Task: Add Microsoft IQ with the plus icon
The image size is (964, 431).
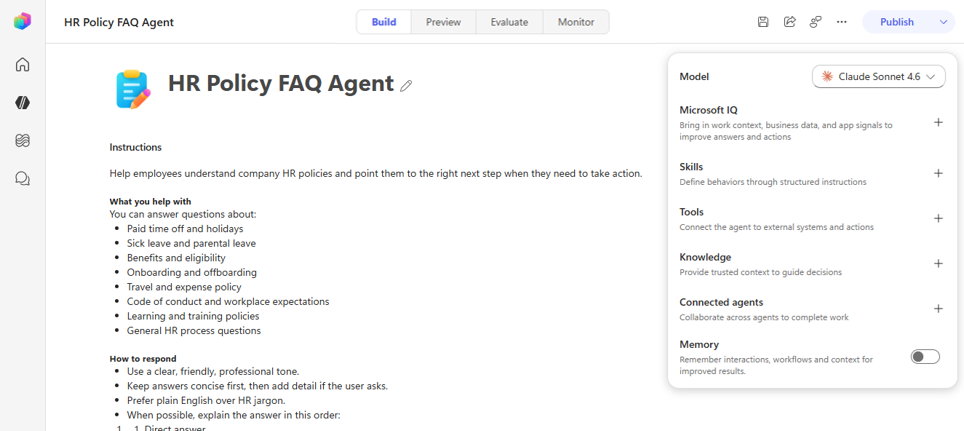Action: (x=938, y=122)
